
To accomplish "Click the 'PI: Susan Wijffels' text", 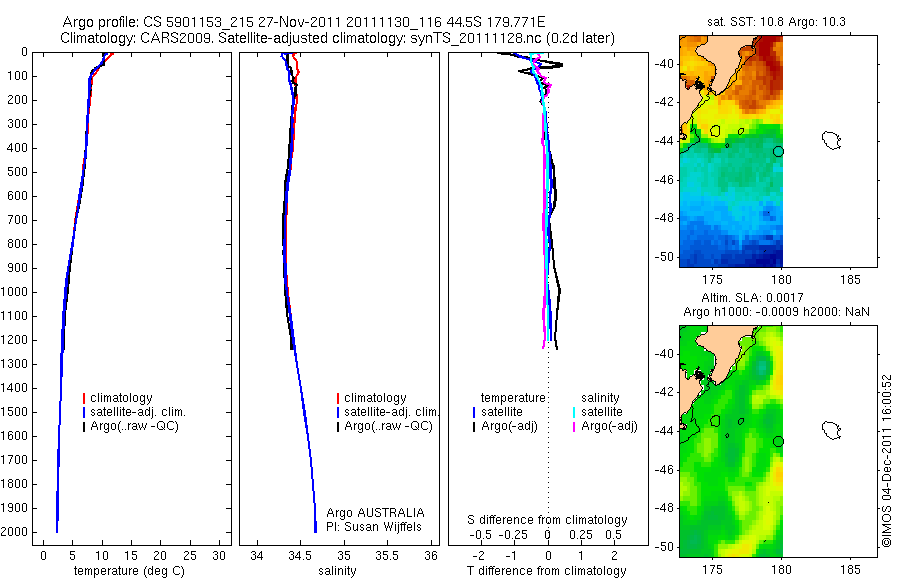I will tap(374, 527).
